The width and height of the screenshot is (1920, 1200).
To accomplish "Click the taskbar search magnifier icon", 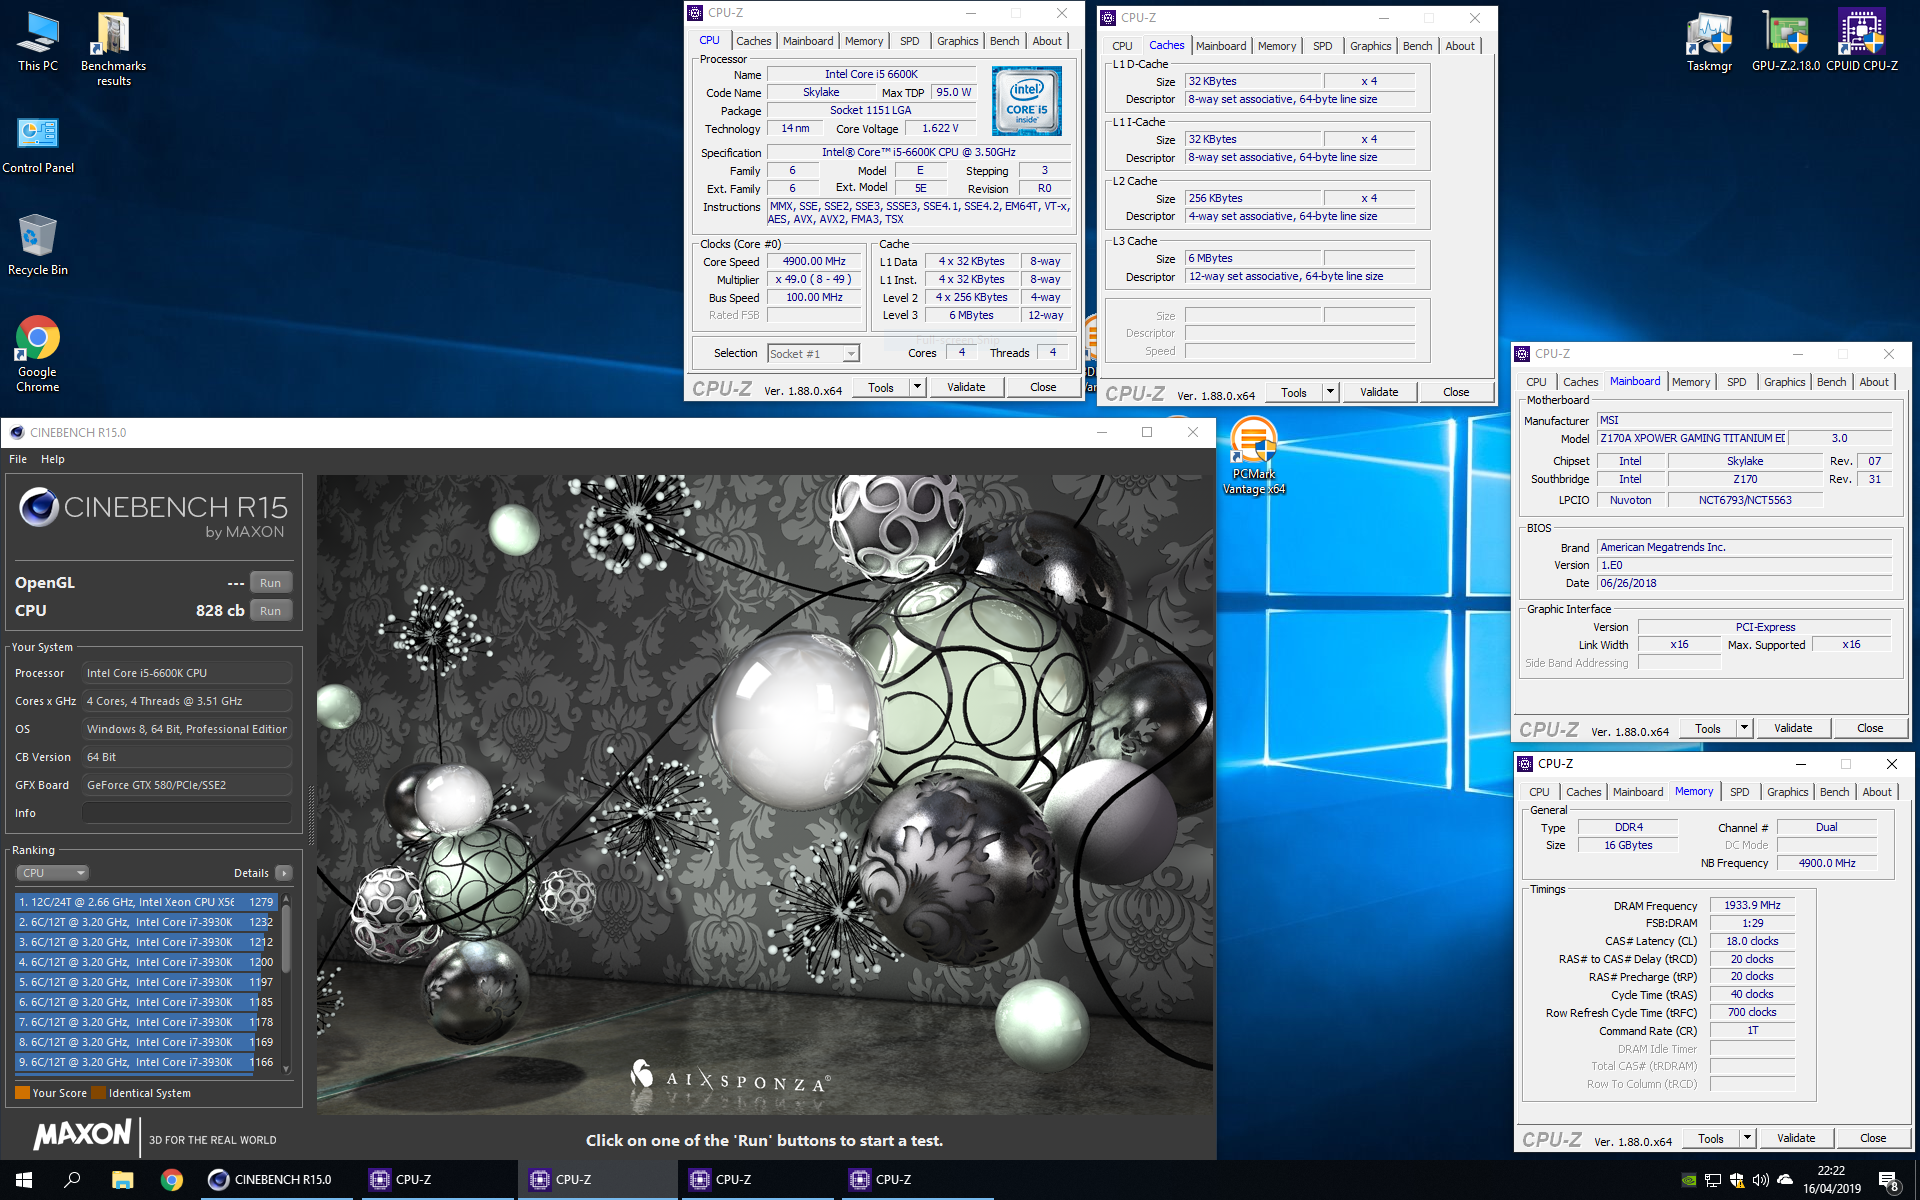I will (72, 1180).
